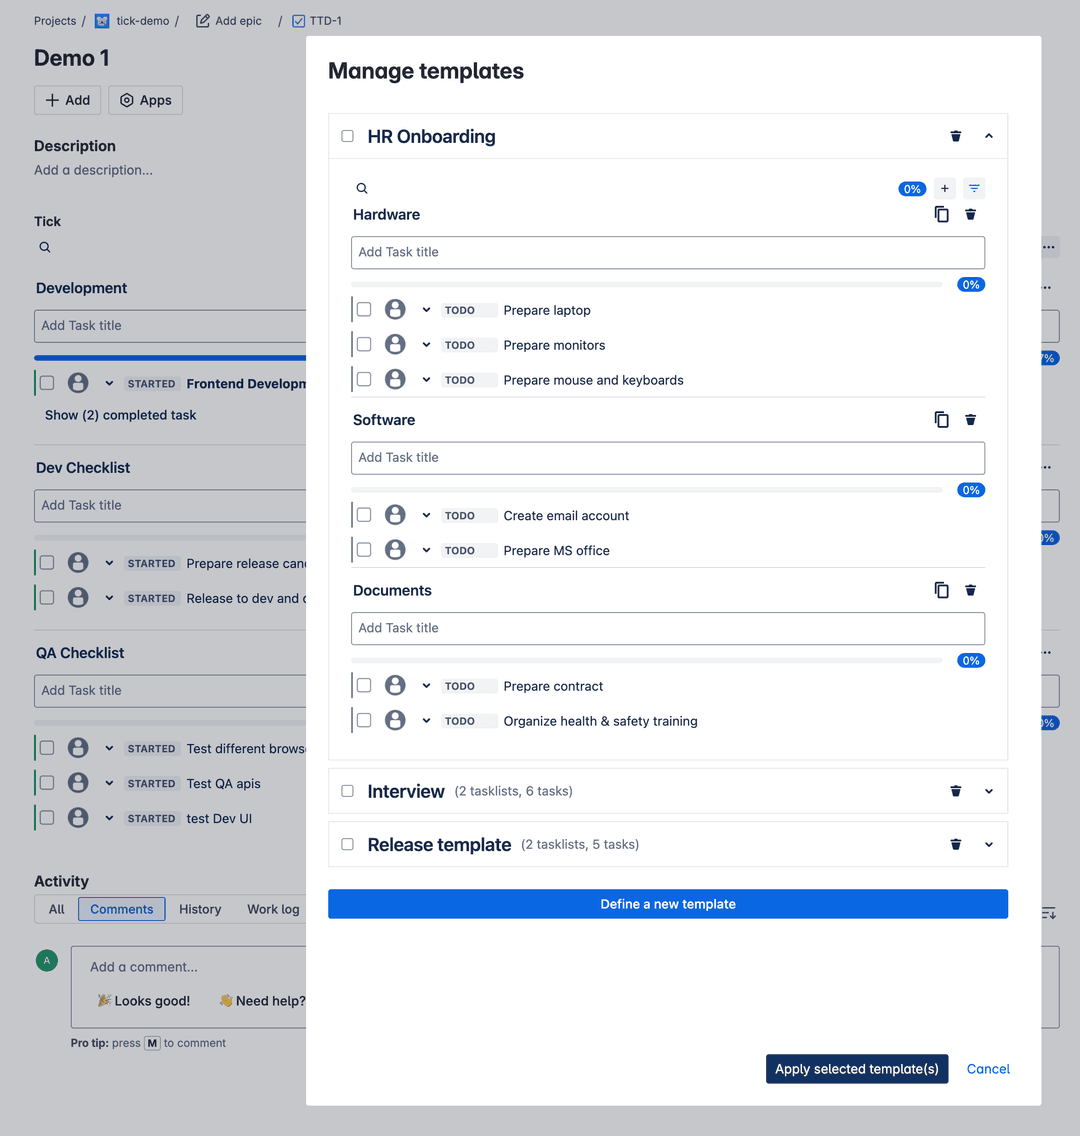This screenshot has height=1136, width=1080.
Task: Click the Add button under Demo 1
Action: 68,100
